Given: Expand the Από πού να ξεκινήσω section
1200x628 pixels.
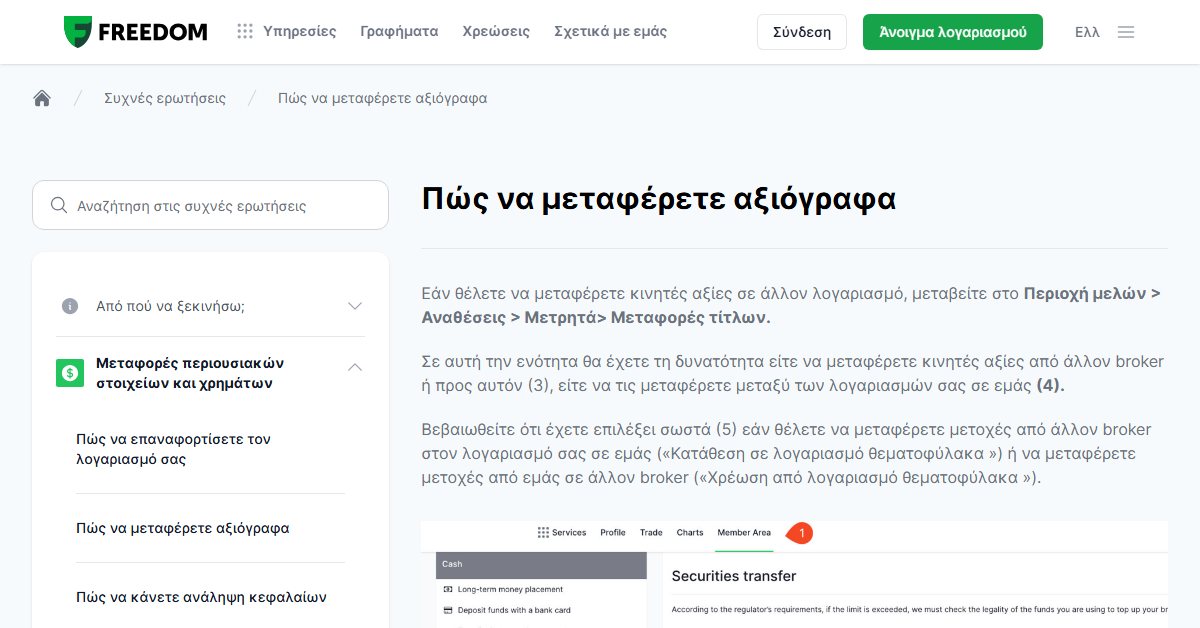Looking at the screenshot, I should coord(210,306).
